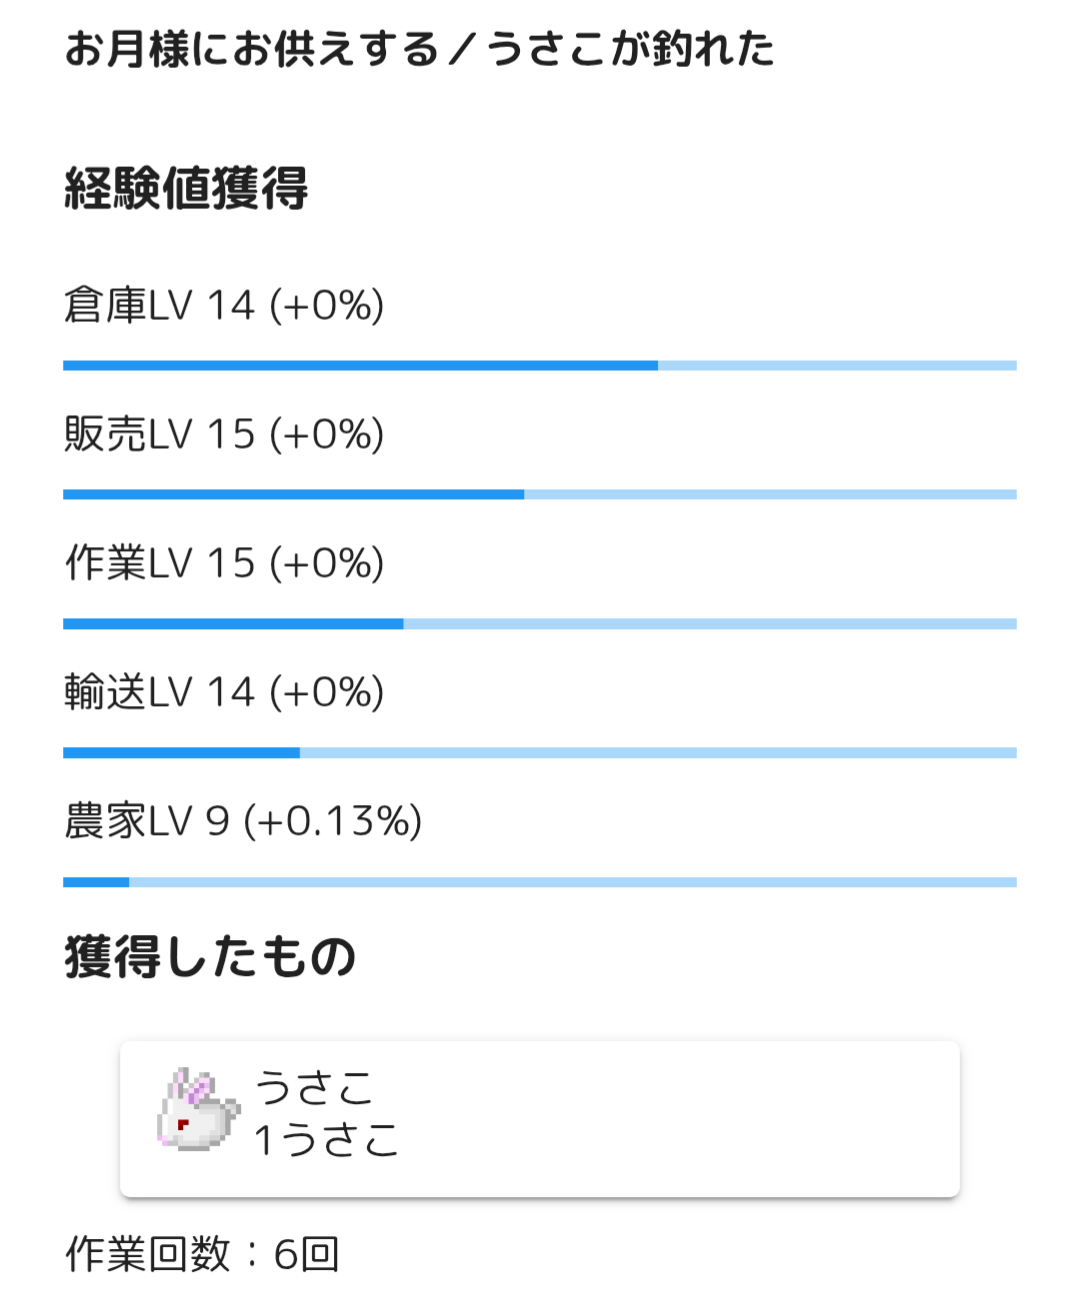Tap the うさこが釣れた title text
1080x1312 pixels.
[631, 49]
